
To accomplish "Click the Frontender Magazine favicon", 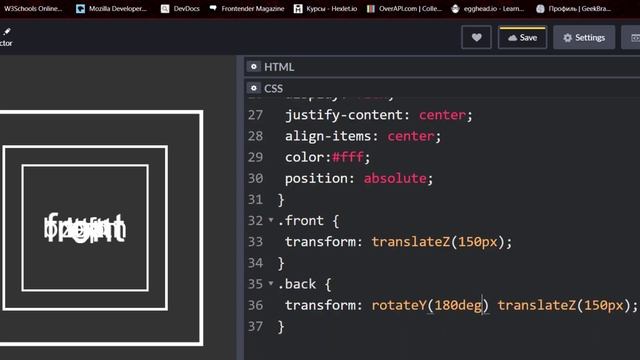I will point(213,8).
